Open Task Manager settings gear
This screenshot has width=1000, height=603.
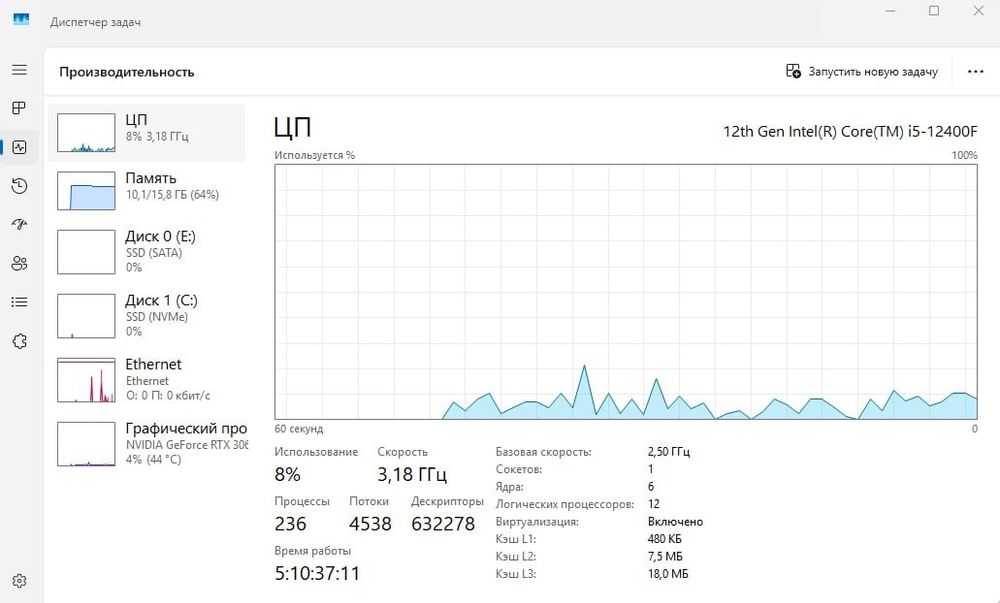pyautogui.click(x=20, y=581)
